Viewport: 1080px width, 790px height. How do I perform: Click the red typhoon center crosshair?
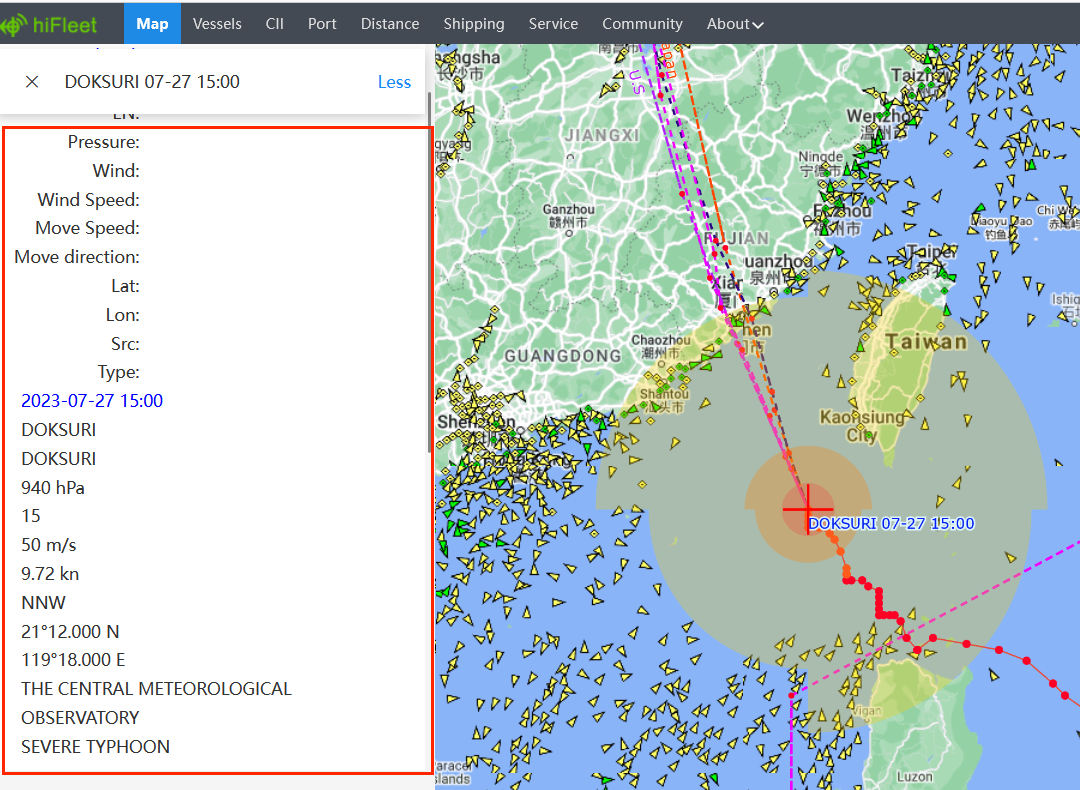(807, 509)
